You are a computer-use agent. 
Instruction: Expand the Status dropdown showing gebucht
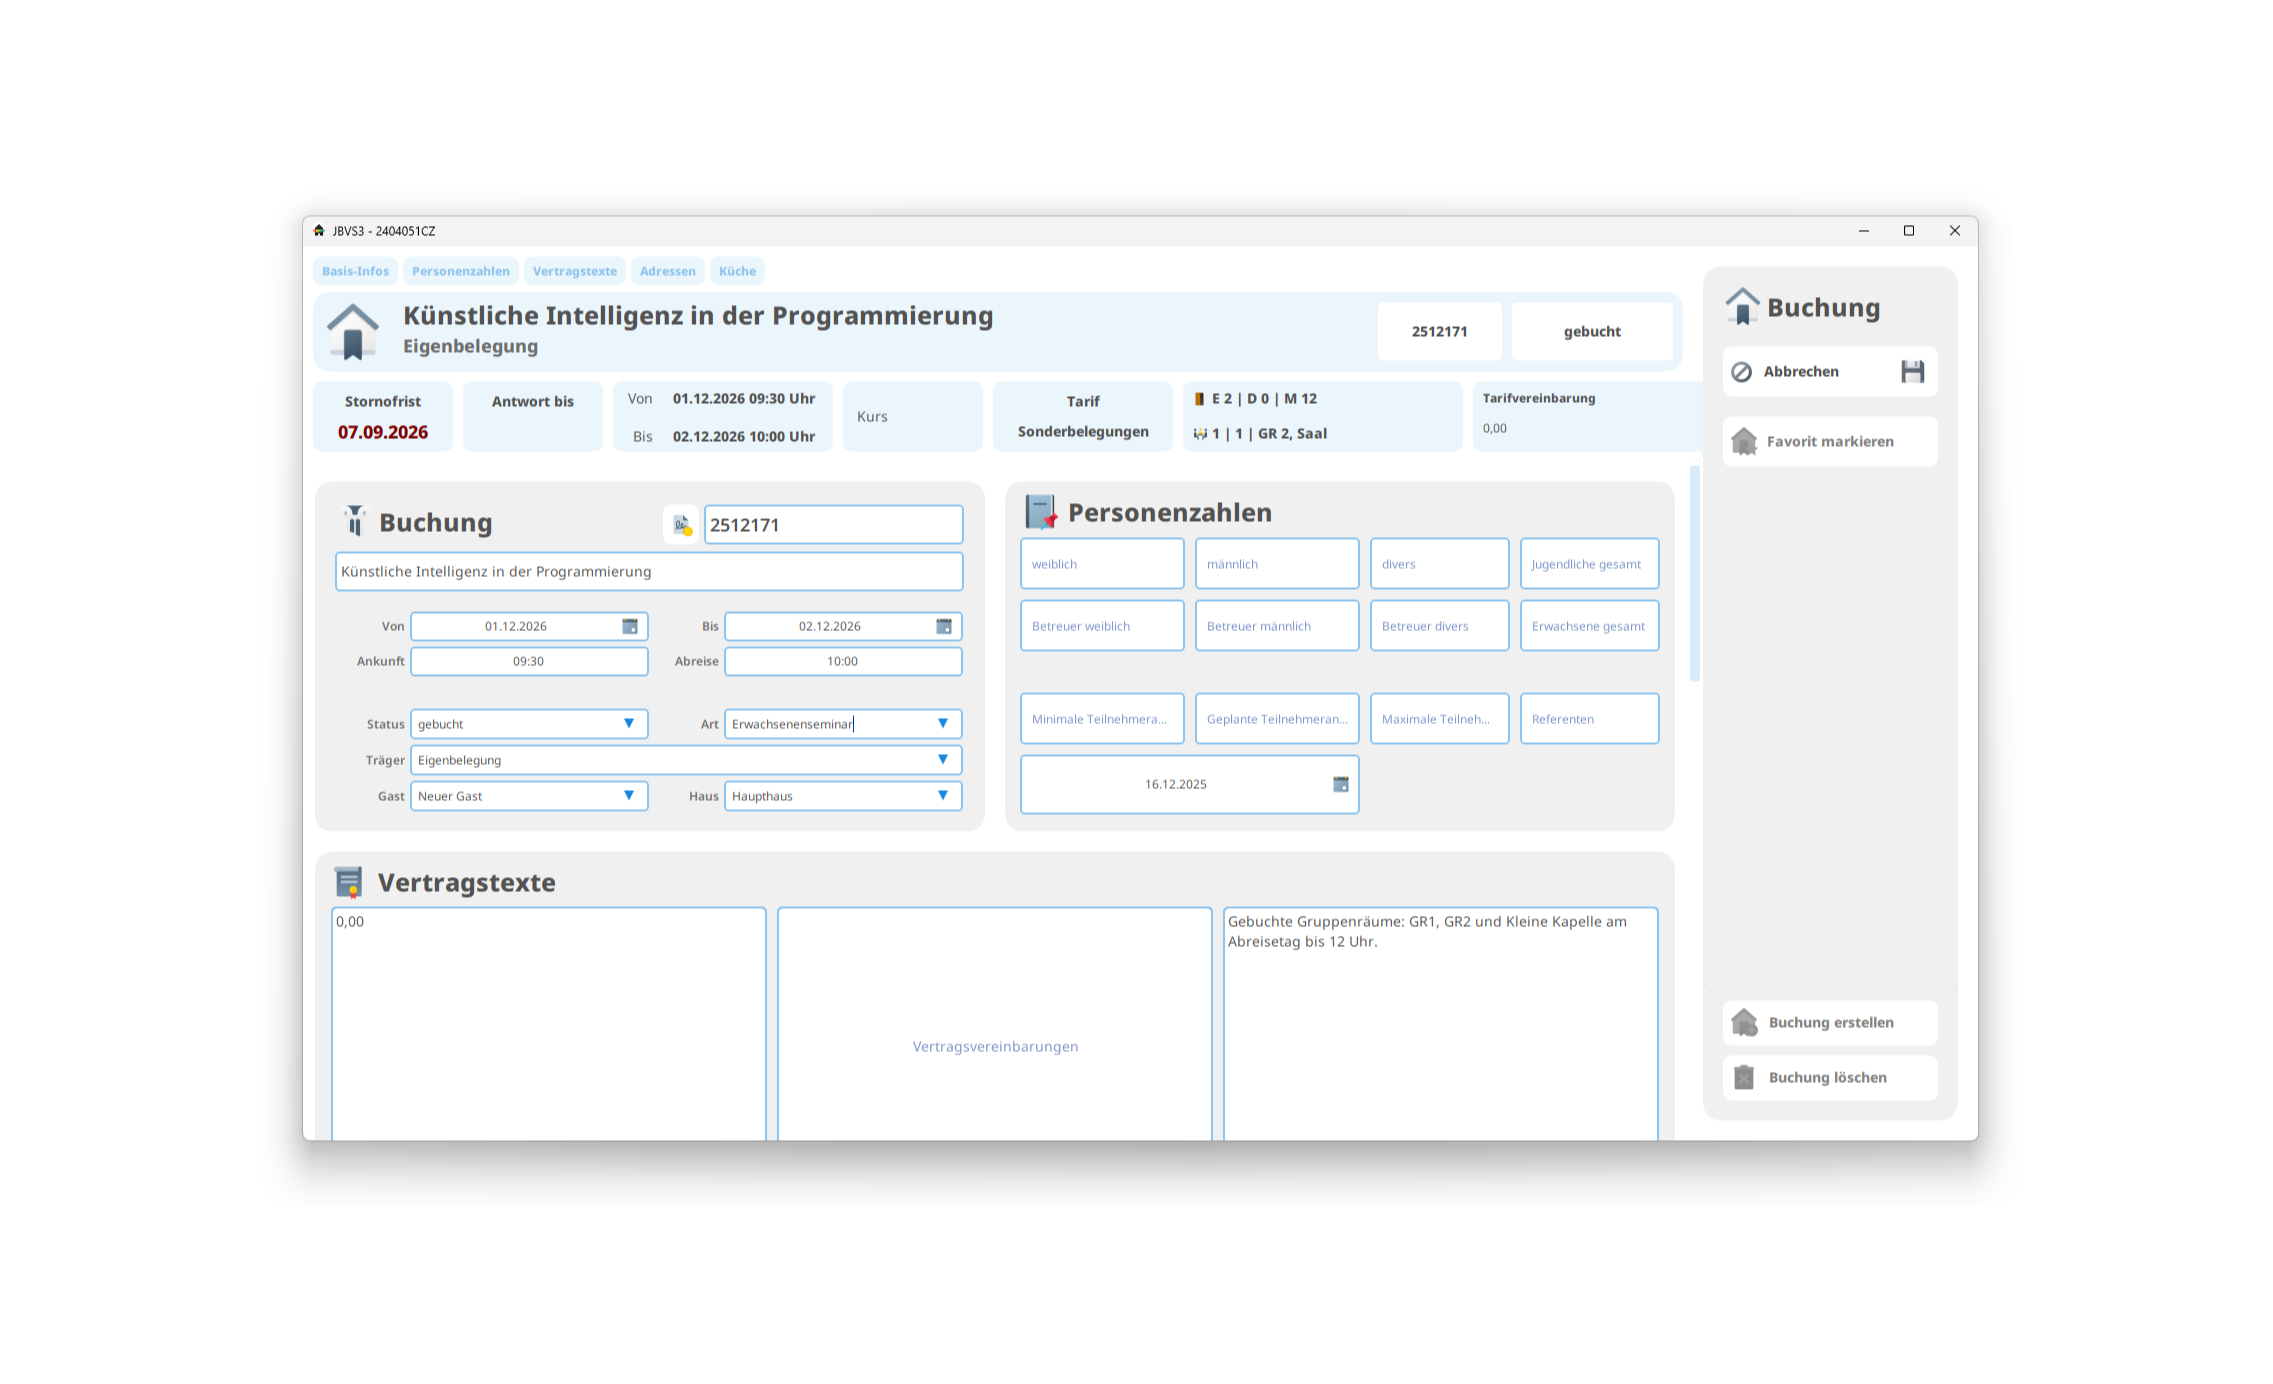628,724
